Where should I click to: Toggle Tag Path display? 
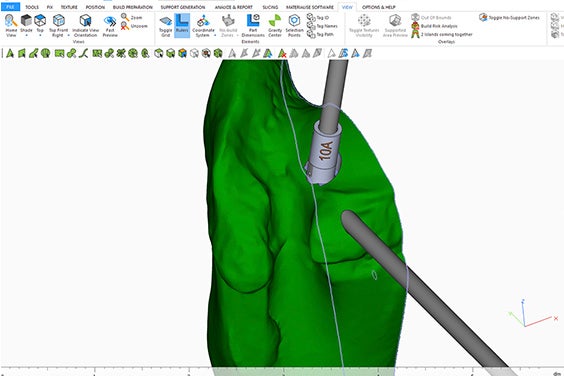click(x=320, y=34)
